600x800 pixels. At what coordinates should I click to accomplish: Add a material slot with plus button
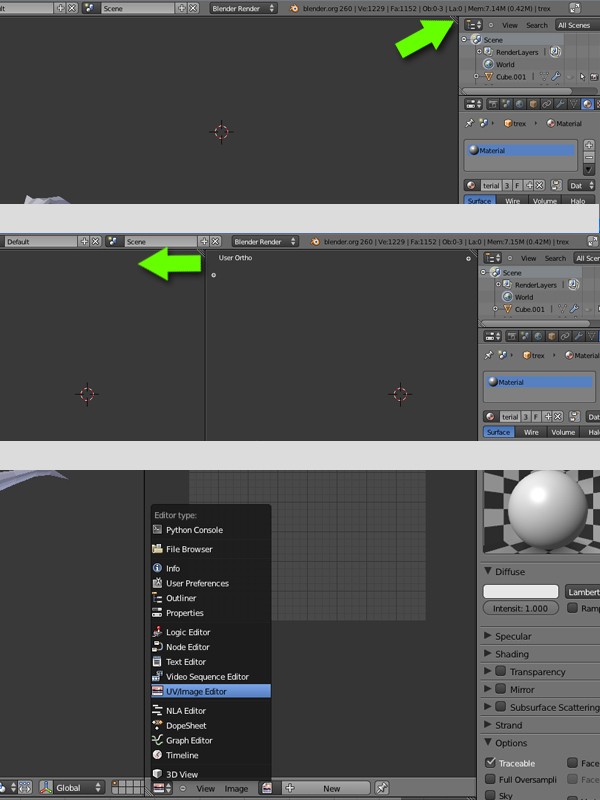pos(589,145)
